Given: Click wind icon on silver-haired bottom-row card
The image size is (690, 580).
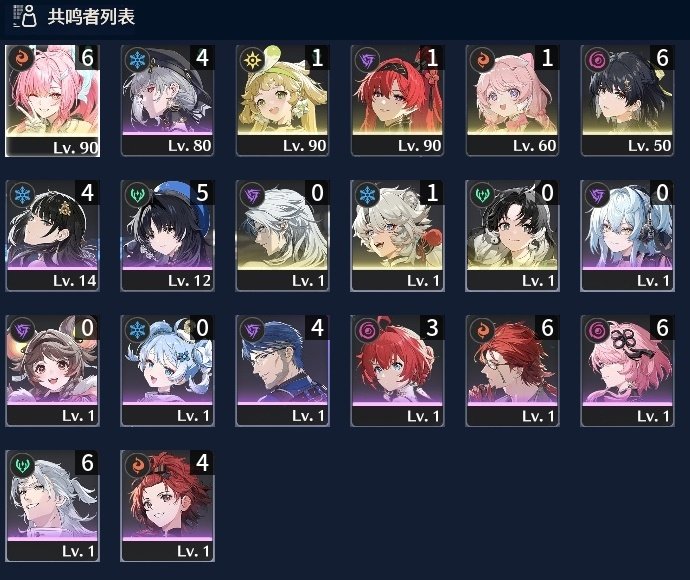Looking at the screenshot, I should coord(22,464).
